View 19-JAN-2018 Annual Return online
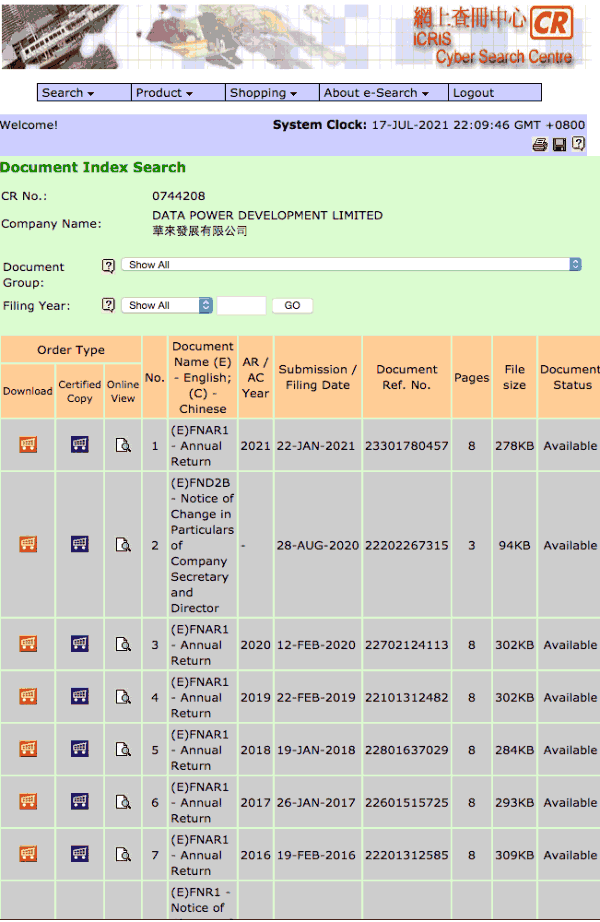Viewport: 600px width, 922px height. coord(123,749)
